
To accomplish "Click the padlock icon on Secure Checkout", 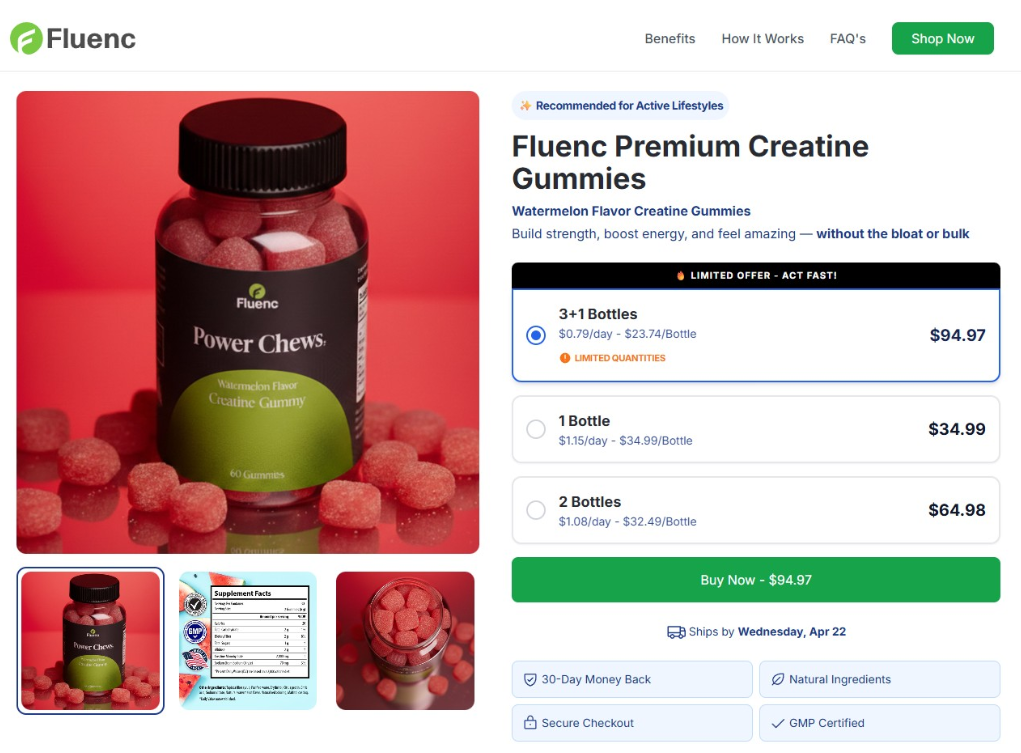I will 530,723.
